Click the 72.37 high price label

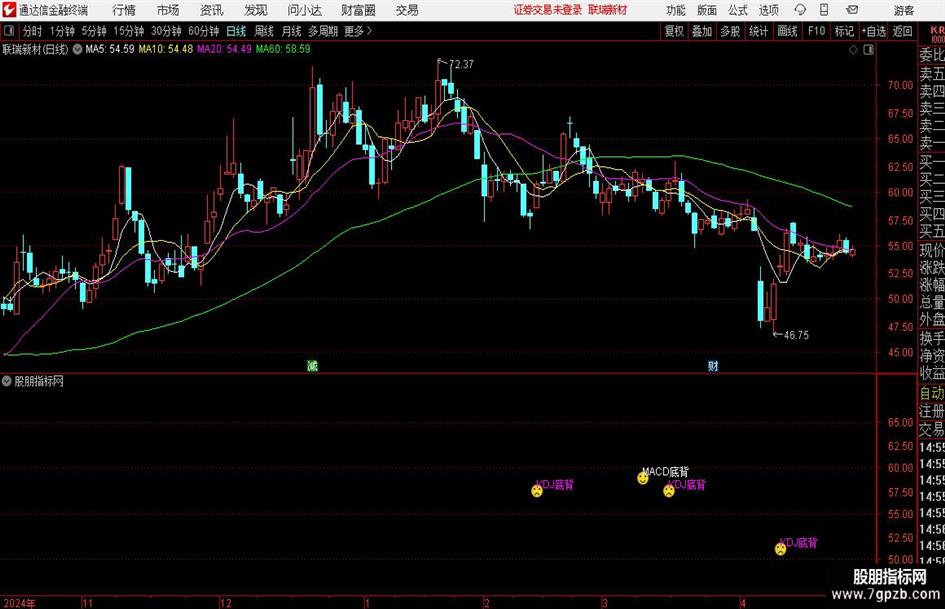(x=462, y=65)
